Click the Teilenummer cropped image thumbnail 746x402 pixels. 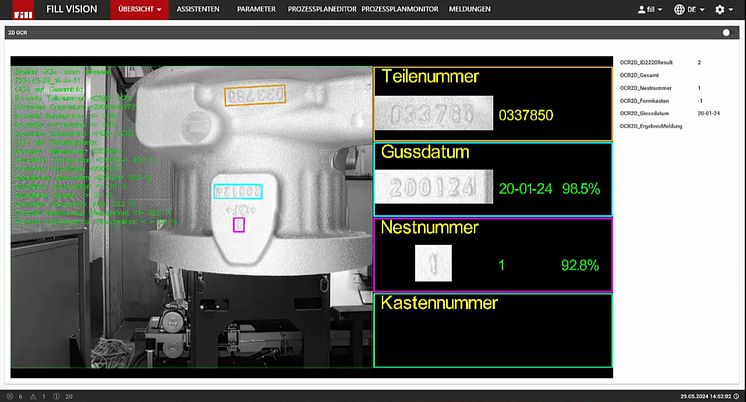point(437,114)
